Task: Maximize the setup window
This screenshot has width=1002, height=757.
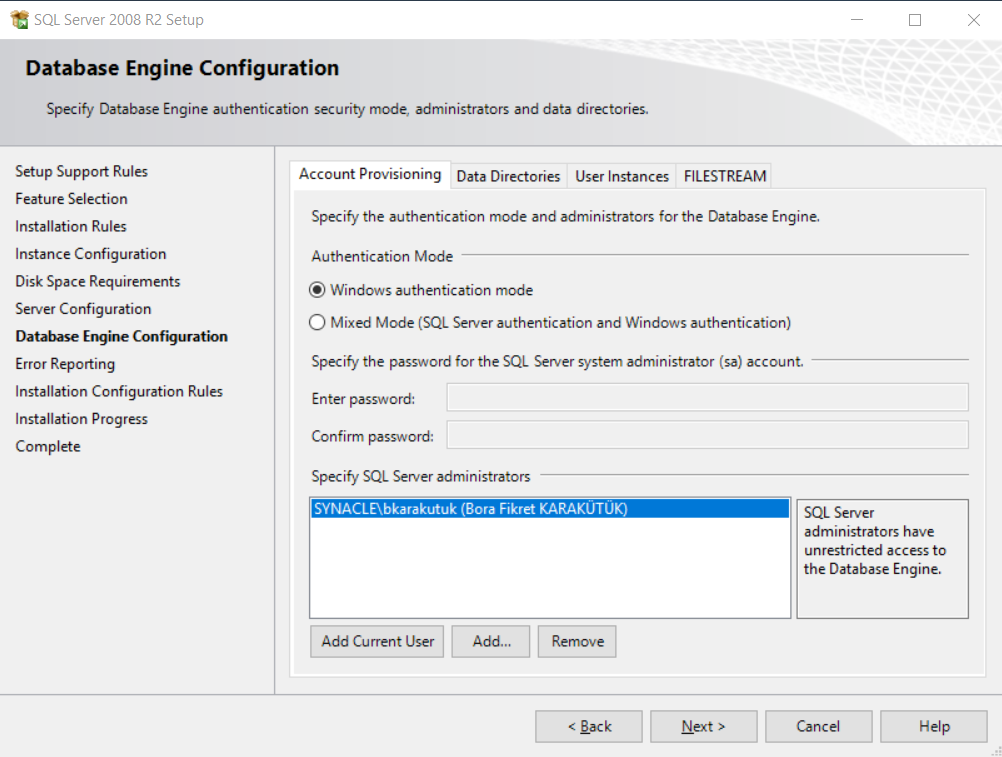Action: (x=915, y=20)
